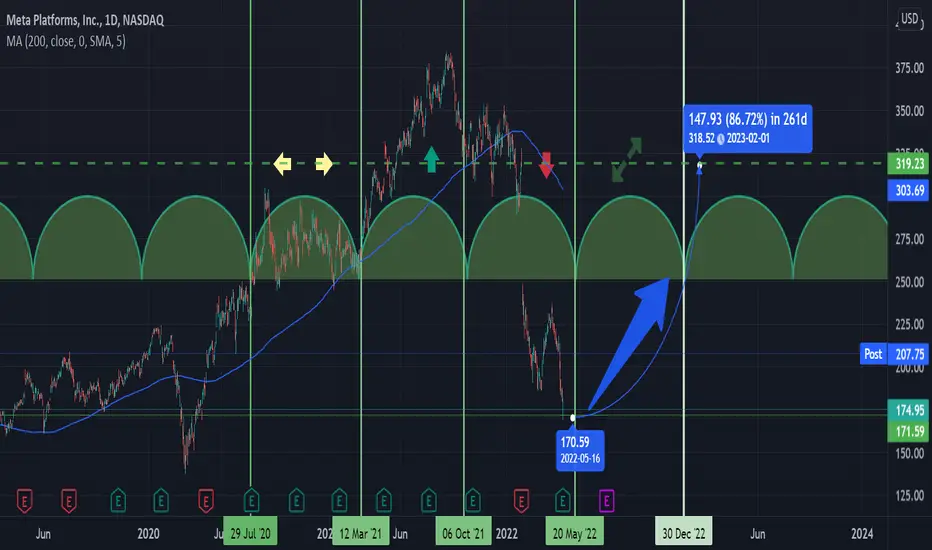Click the 20 May '22 date marker
The image size is (932, 550).
[574, 533]
